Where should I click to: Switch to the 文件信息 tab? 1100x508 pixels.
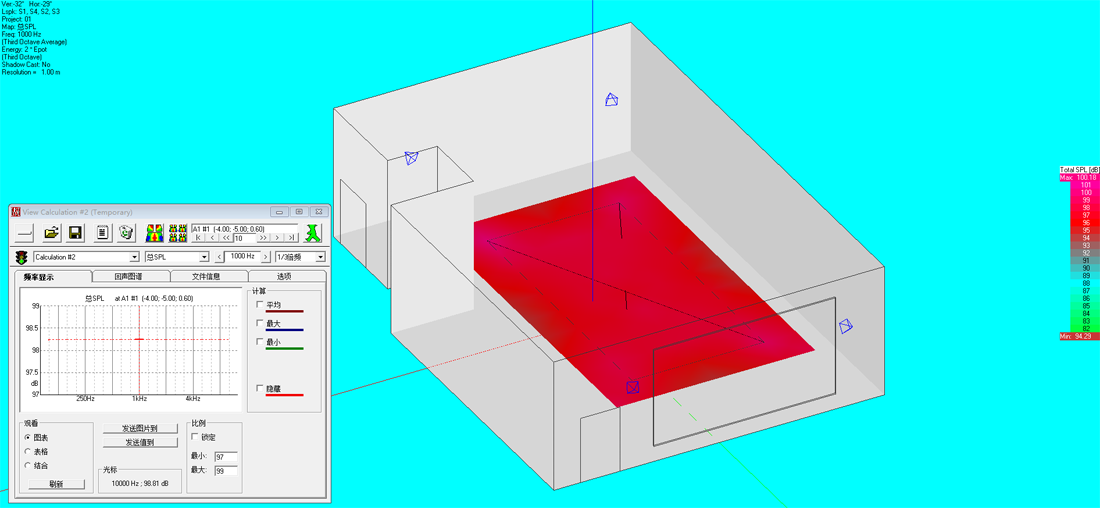[205, 276]
